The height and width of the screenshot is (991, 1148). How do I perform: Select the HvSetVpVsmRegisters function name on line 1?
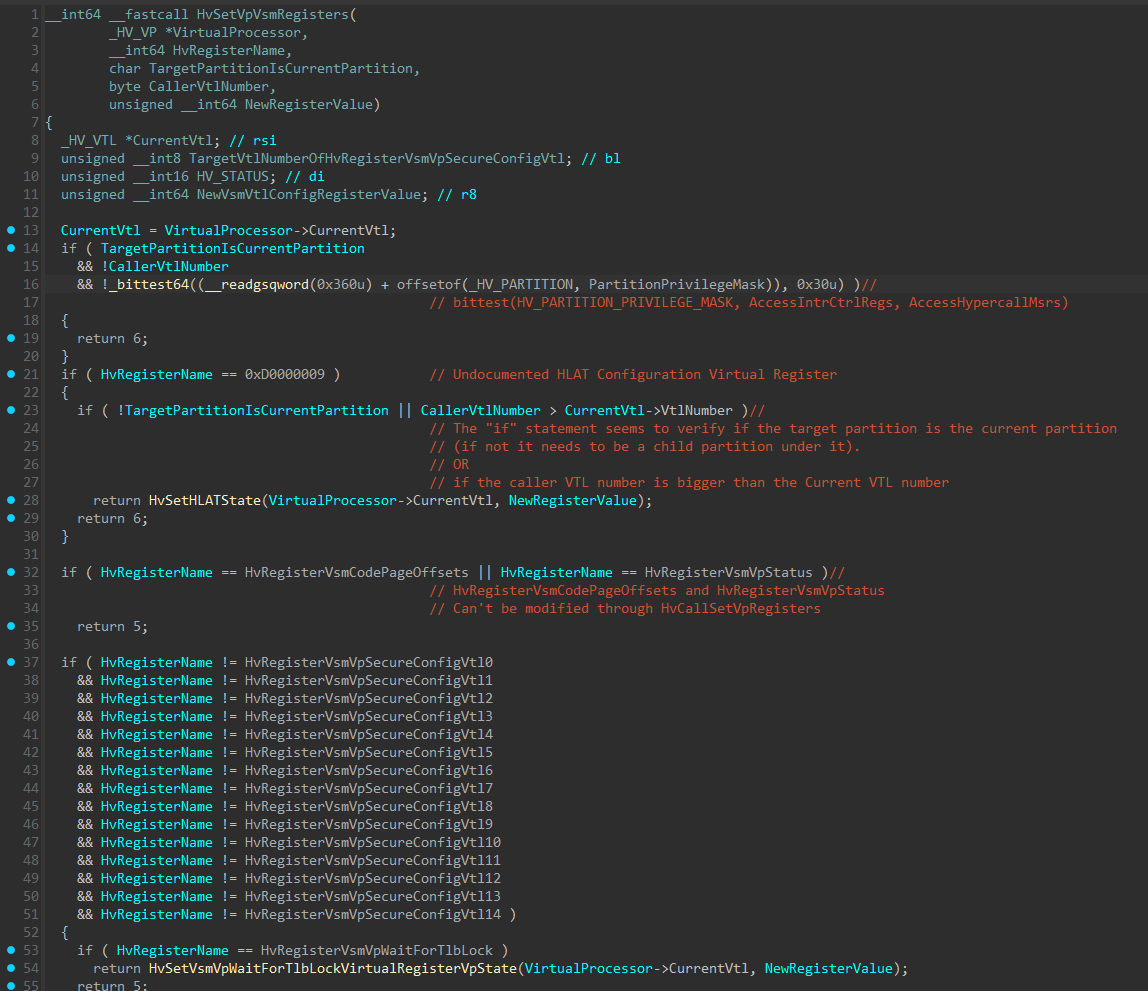(272, 15)
